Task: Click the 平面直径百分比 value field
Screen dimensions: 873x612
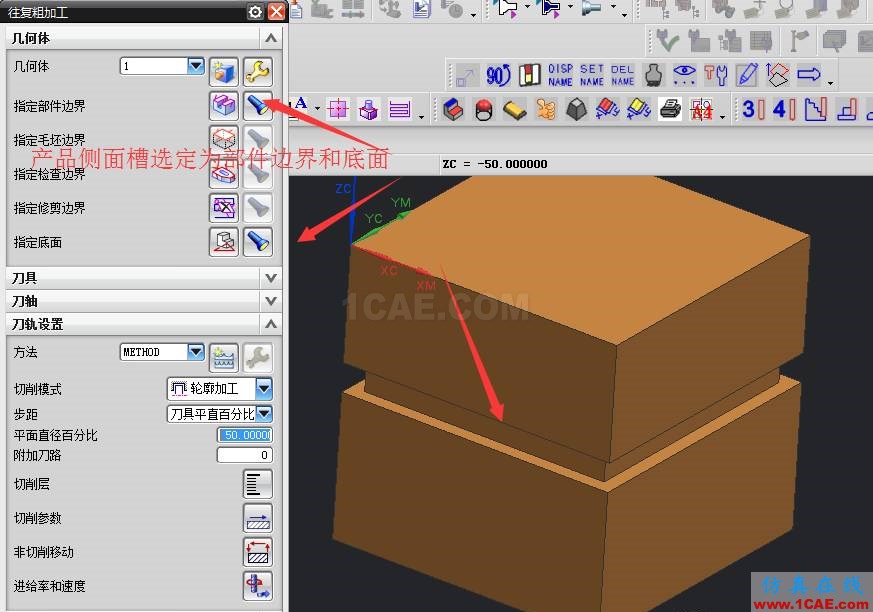Action: (244, 435)
